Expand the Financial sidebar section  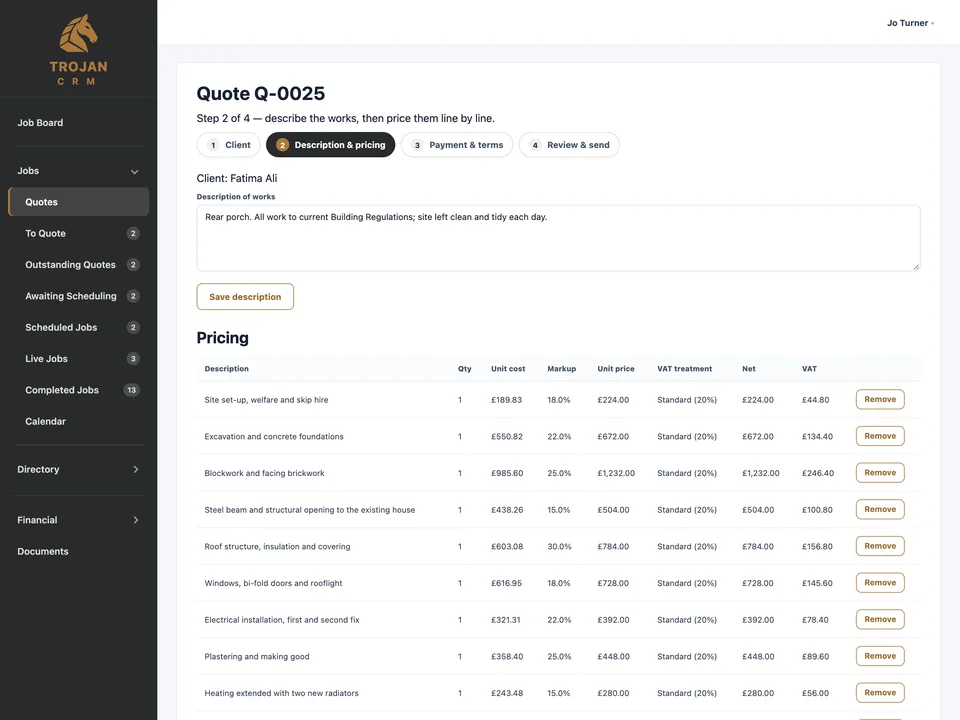[78, 520]
